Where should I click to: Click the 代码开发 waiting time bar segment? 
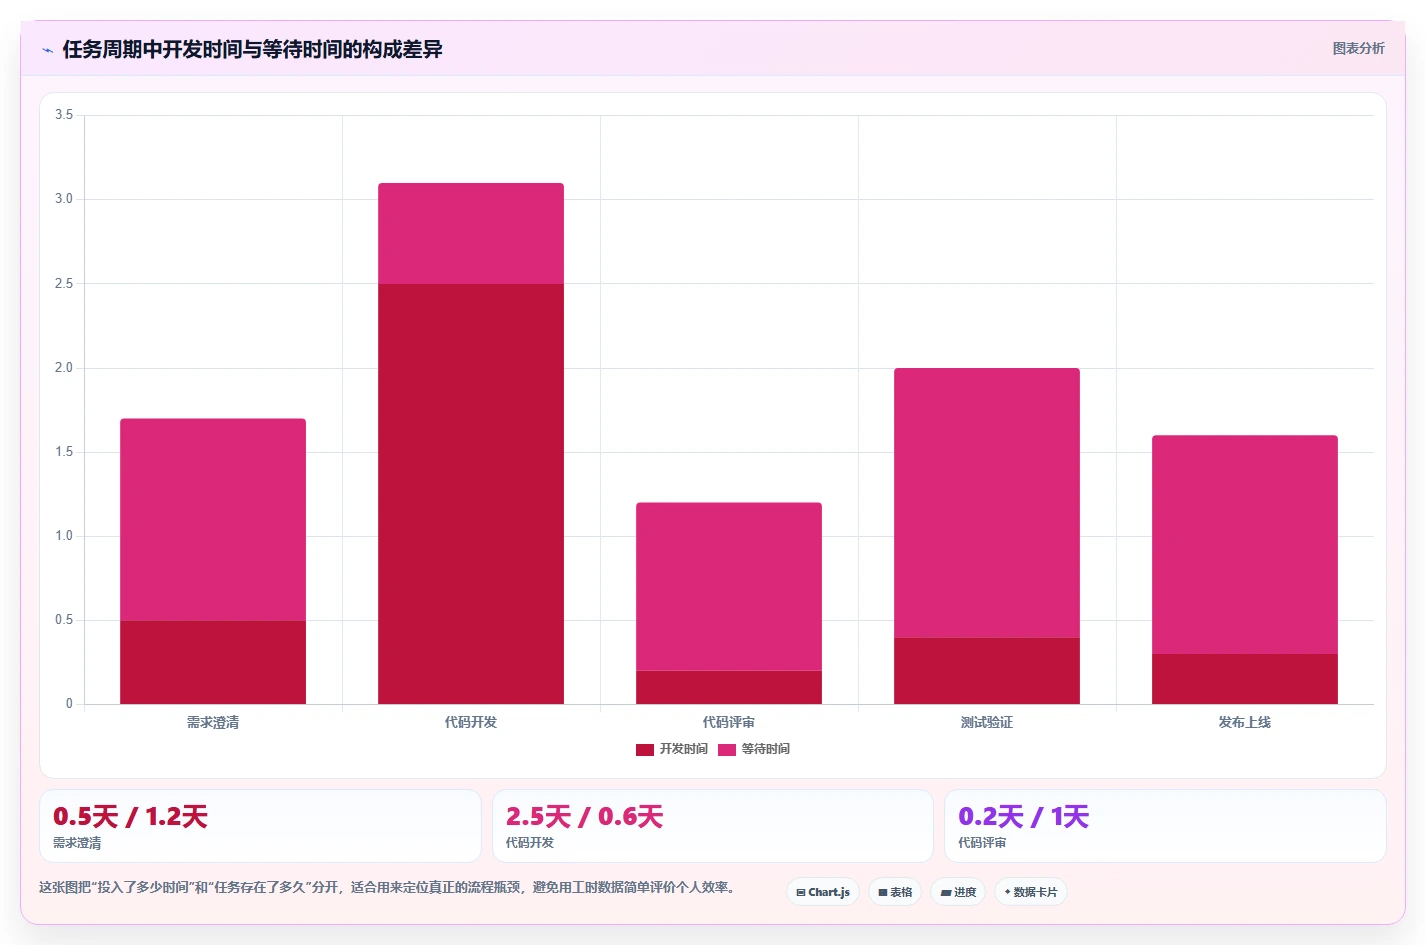471,233
